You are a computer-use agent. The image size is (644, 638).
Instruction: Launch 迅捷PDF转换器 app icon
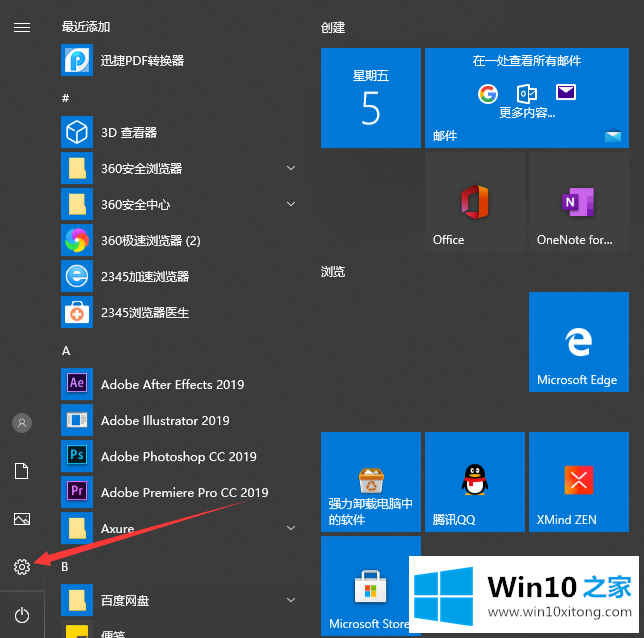point(77,60)
